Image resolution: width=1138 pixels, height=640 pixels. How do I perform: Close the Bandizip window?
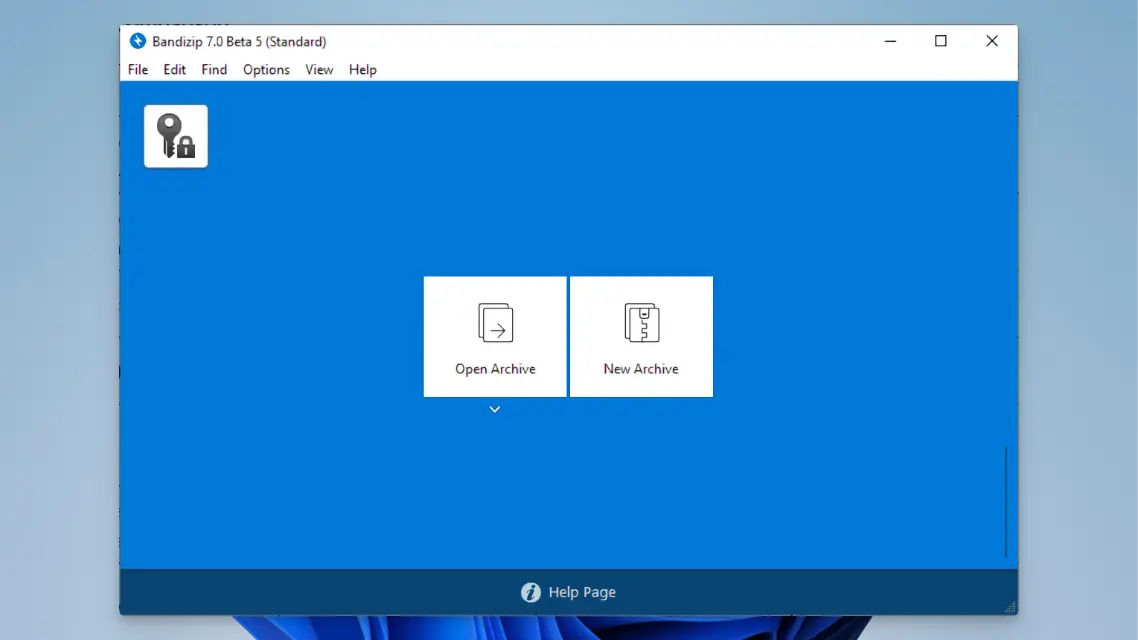click(992, 41)
